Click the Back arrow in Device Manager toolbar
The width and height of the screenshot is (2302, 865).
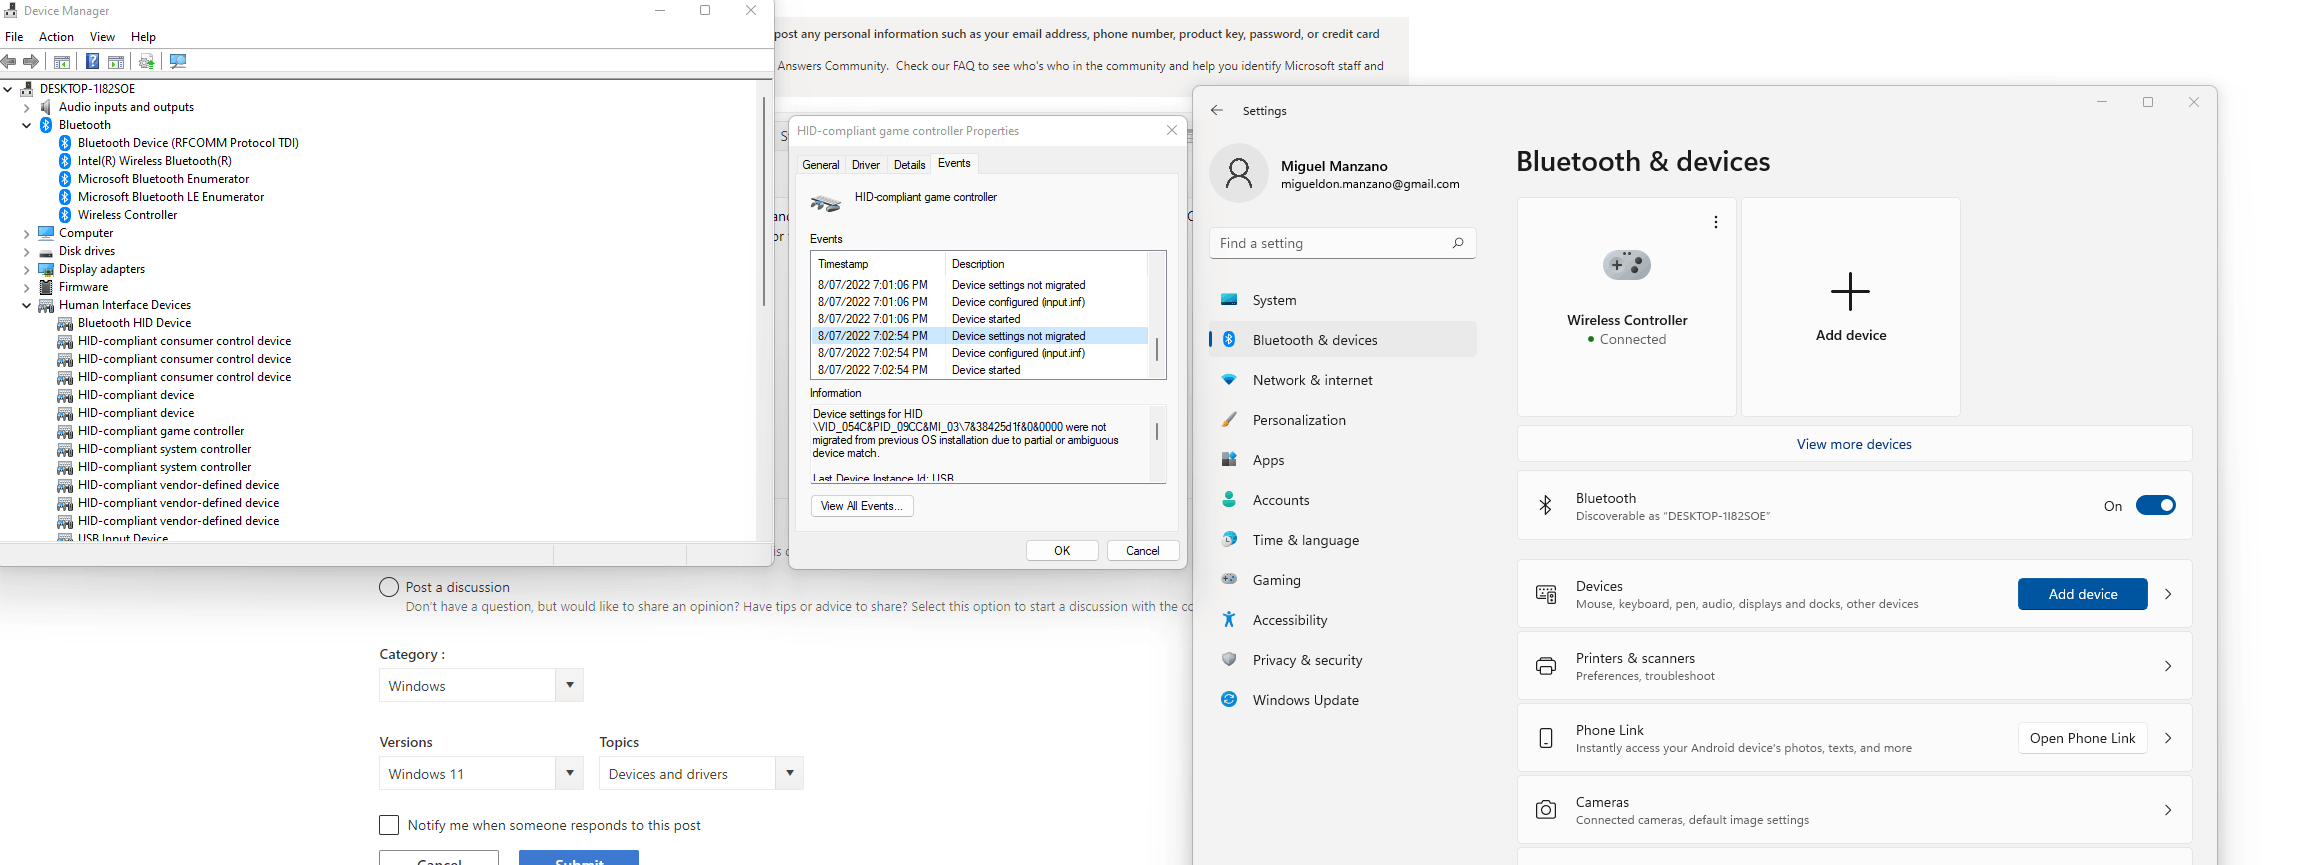[x=9, y=62]
